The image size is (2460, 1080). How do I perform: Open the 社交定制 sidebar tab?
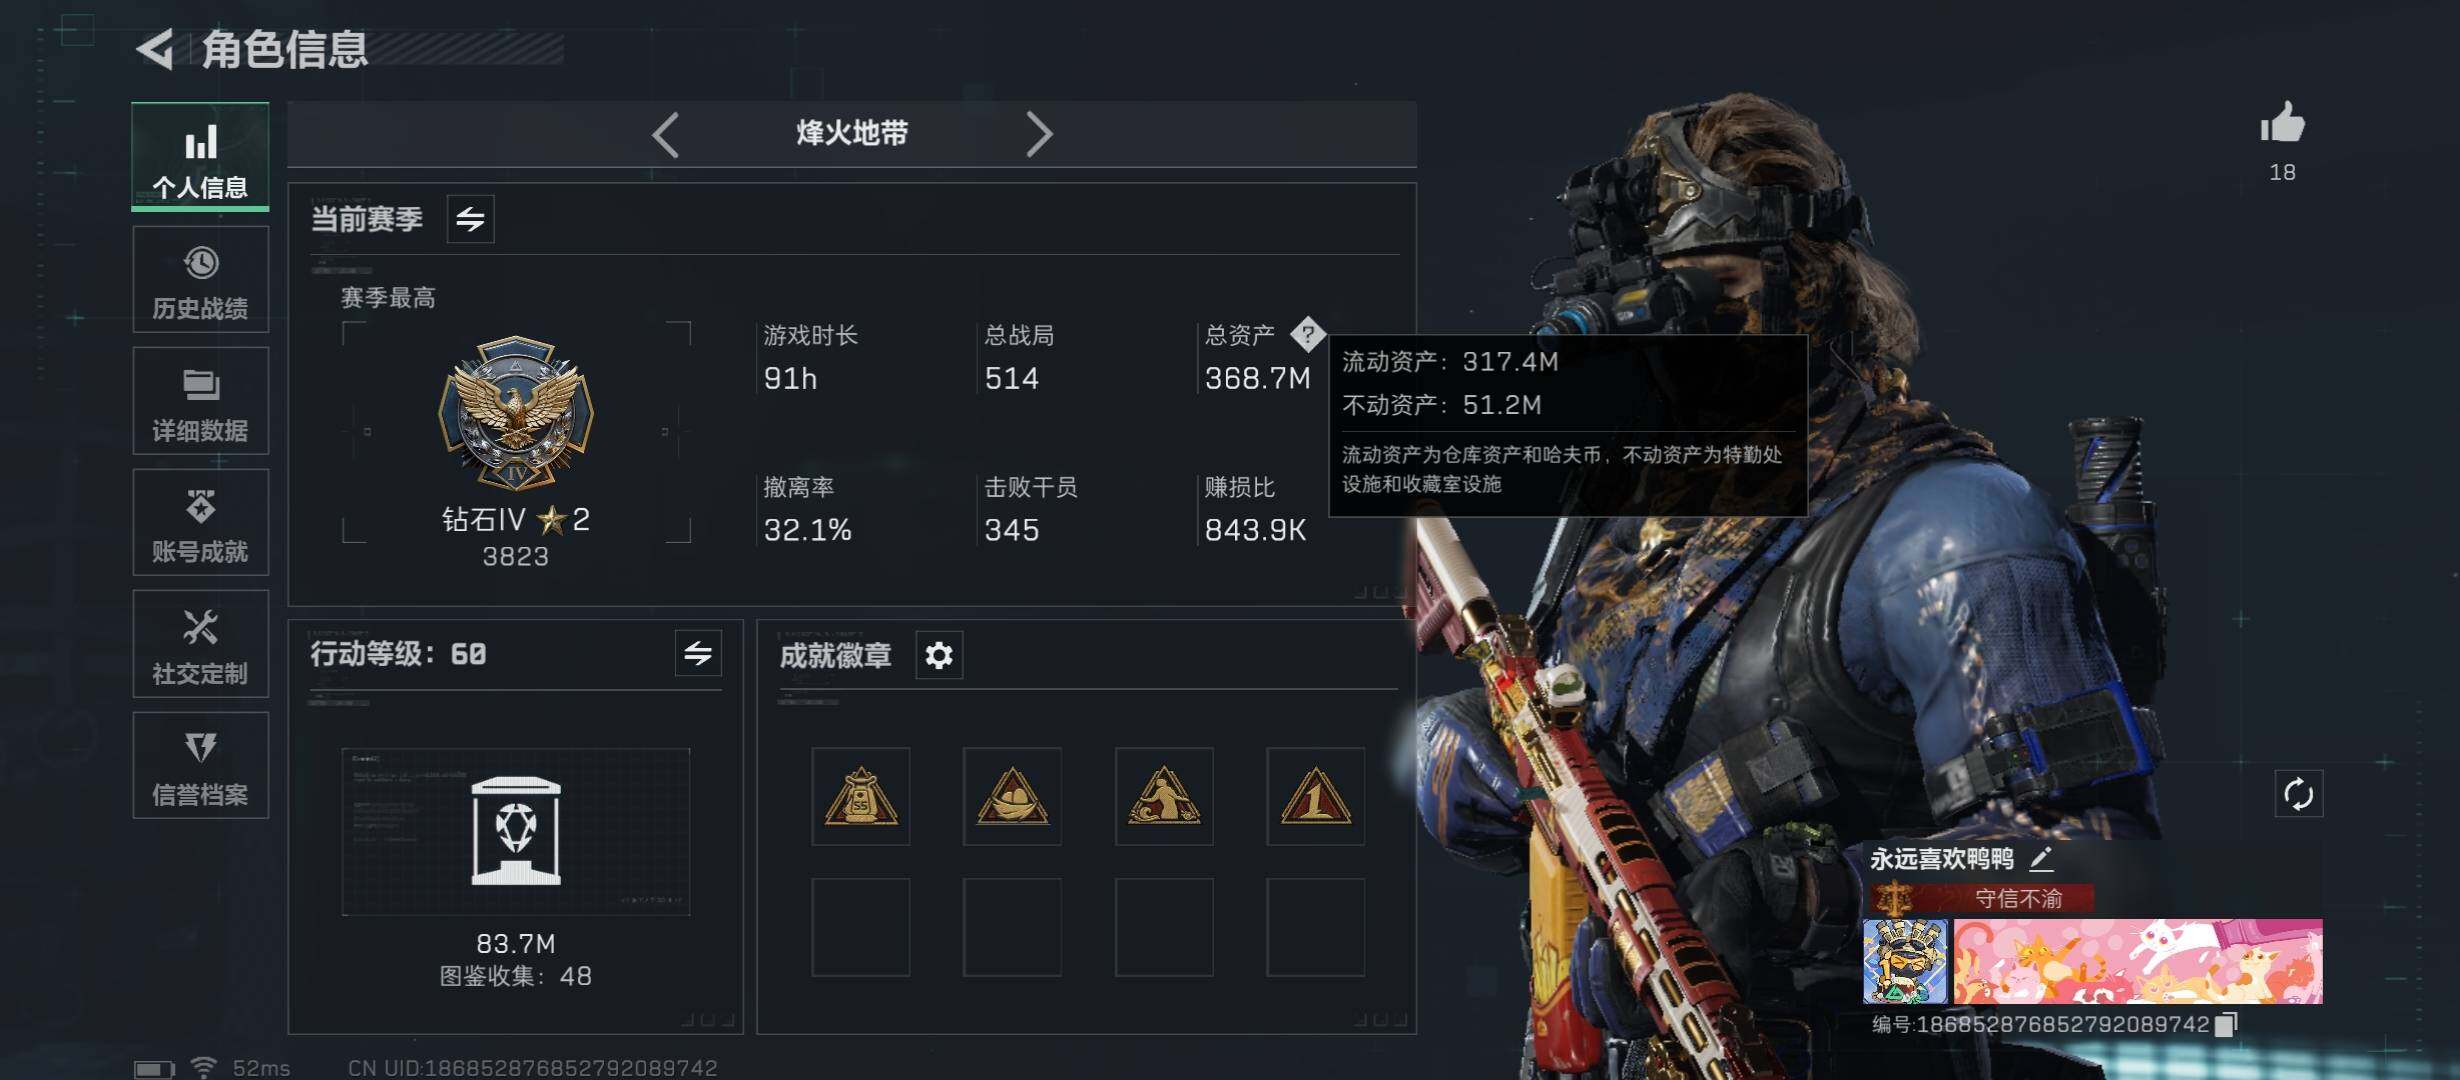point(200,644)
